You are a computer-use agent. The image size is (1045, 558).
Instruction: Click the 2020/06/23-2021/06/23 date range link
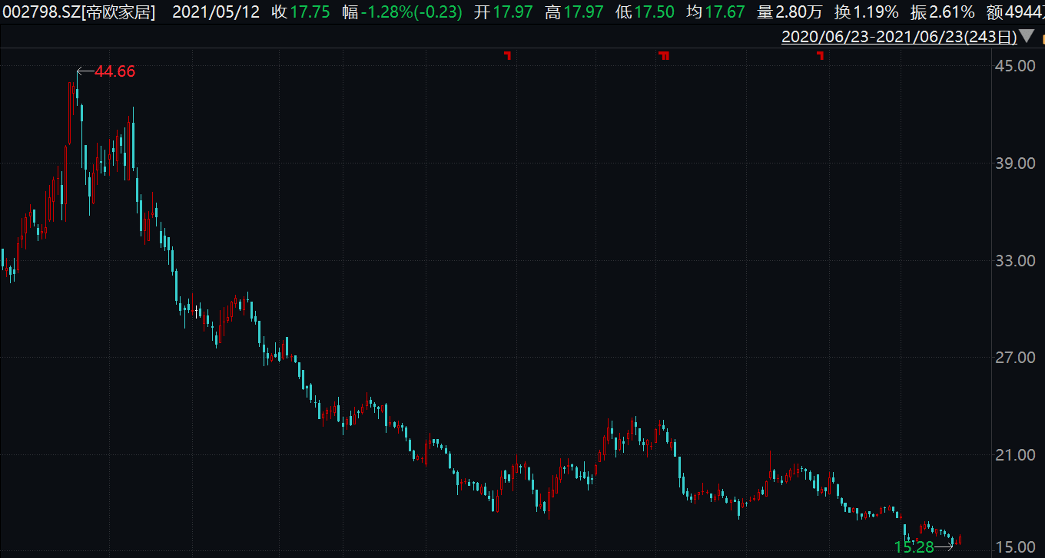coord(898,38)
